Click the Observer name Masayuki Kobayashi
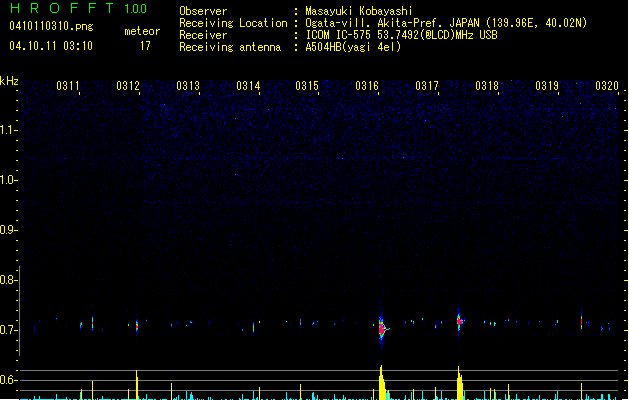 click(x=358, y=11)
